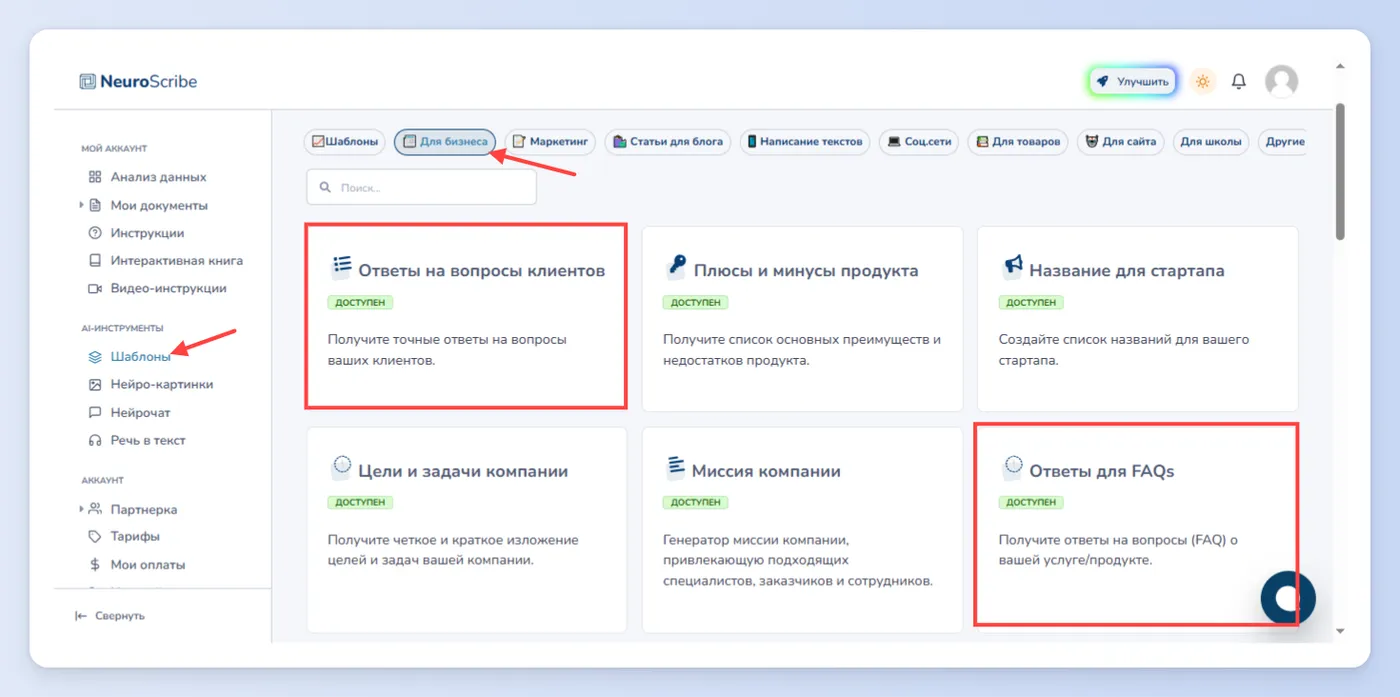Expand the Мои документы arrow
This screenshot has height=697, width=1400.
[x=82, y=205]
